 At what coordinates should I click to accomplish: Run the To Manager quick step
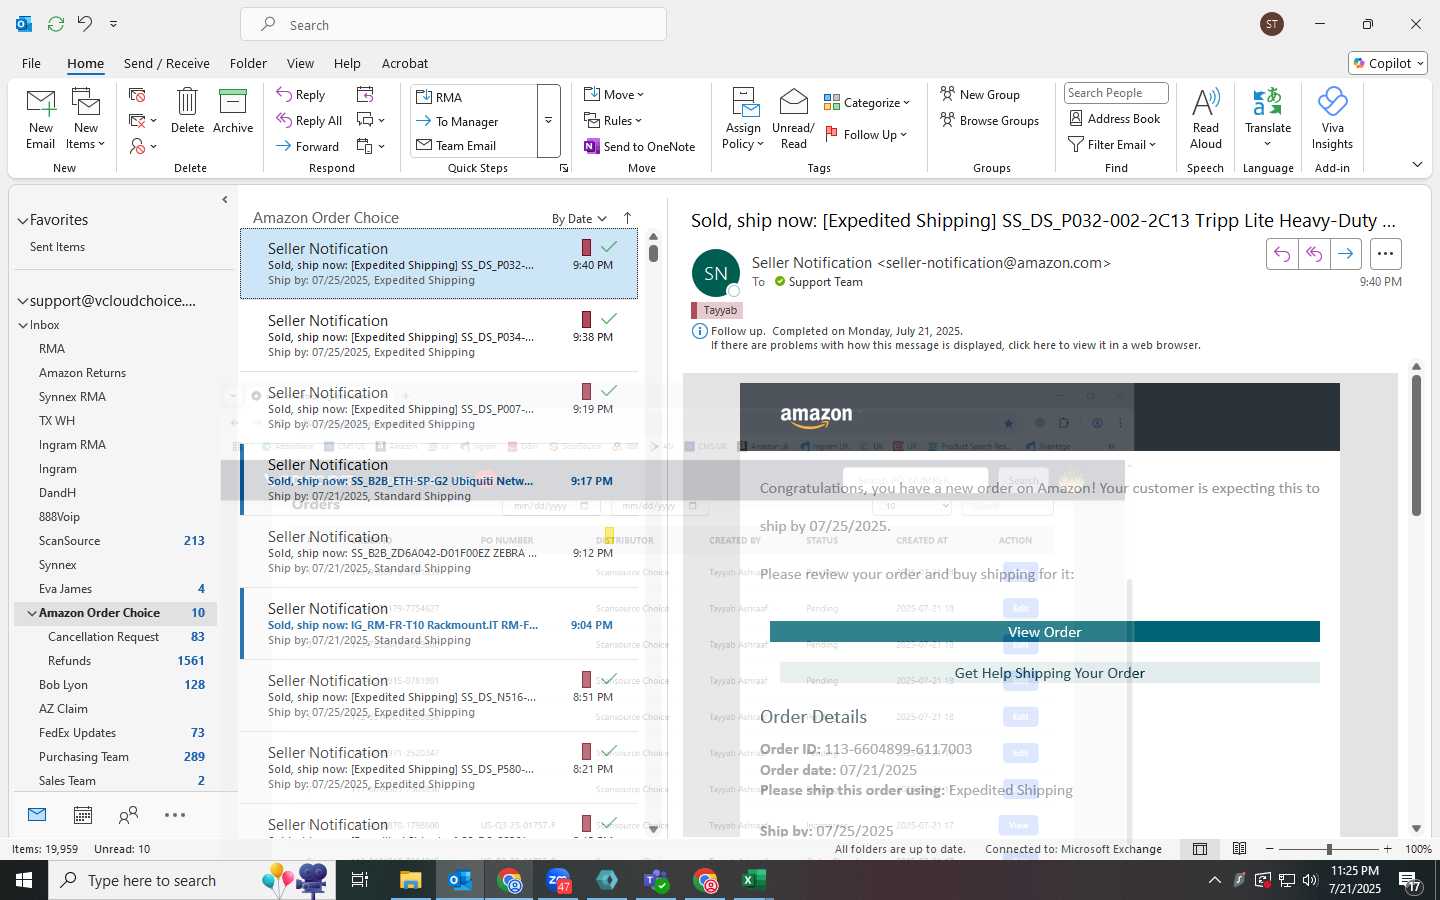click(x=474, y=121)
